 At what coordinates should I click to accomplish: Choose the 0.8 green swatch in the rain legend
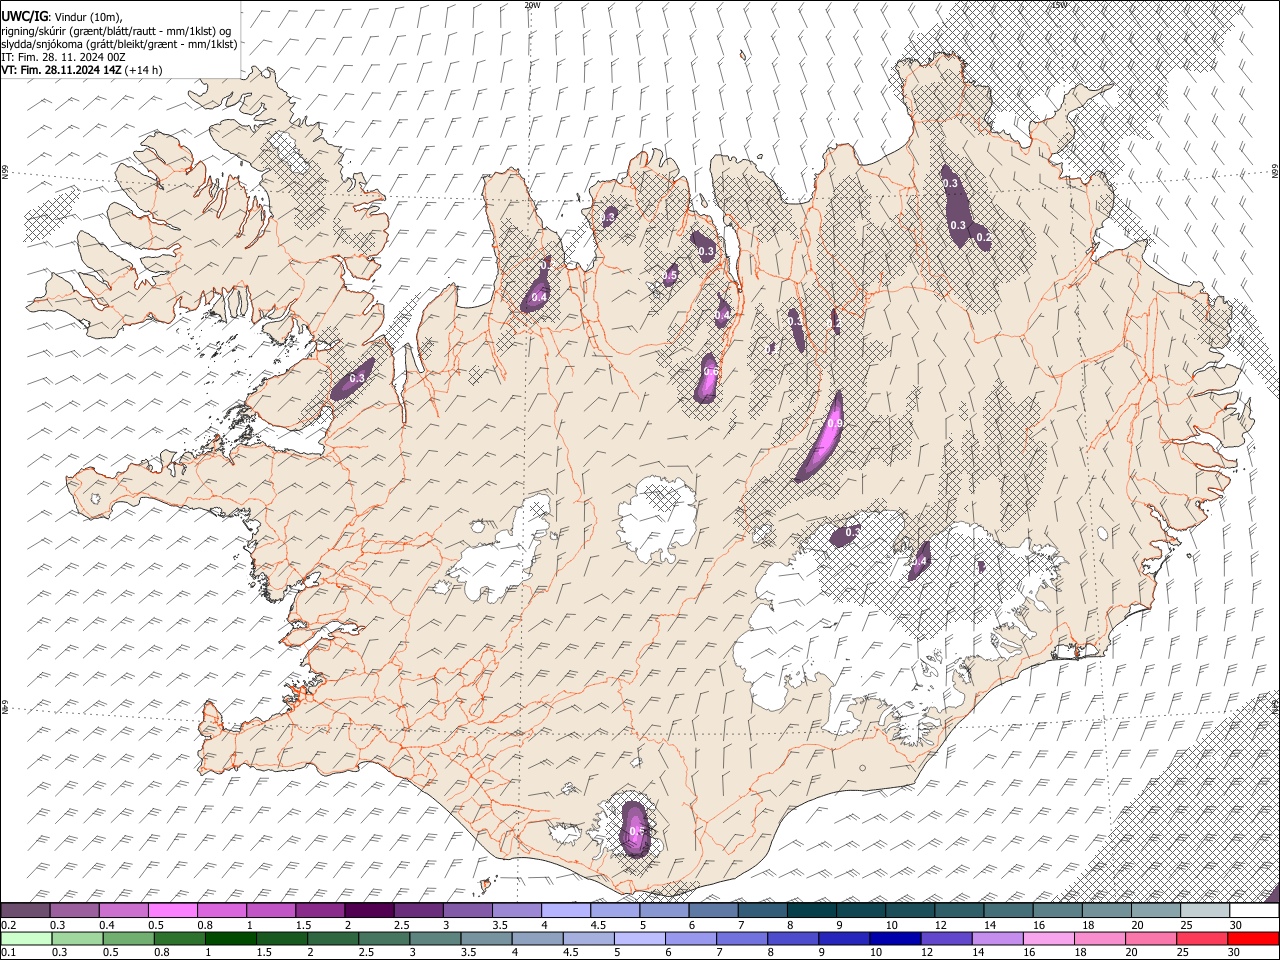(x=179, y=938)
